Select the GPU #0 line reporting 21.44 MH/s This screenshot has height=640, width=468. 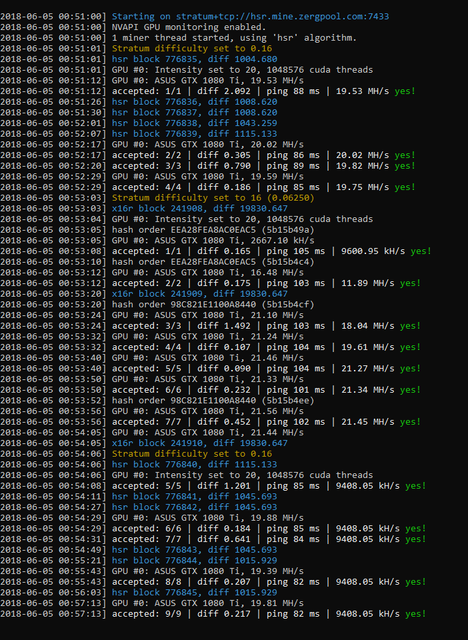pos(152,432)
